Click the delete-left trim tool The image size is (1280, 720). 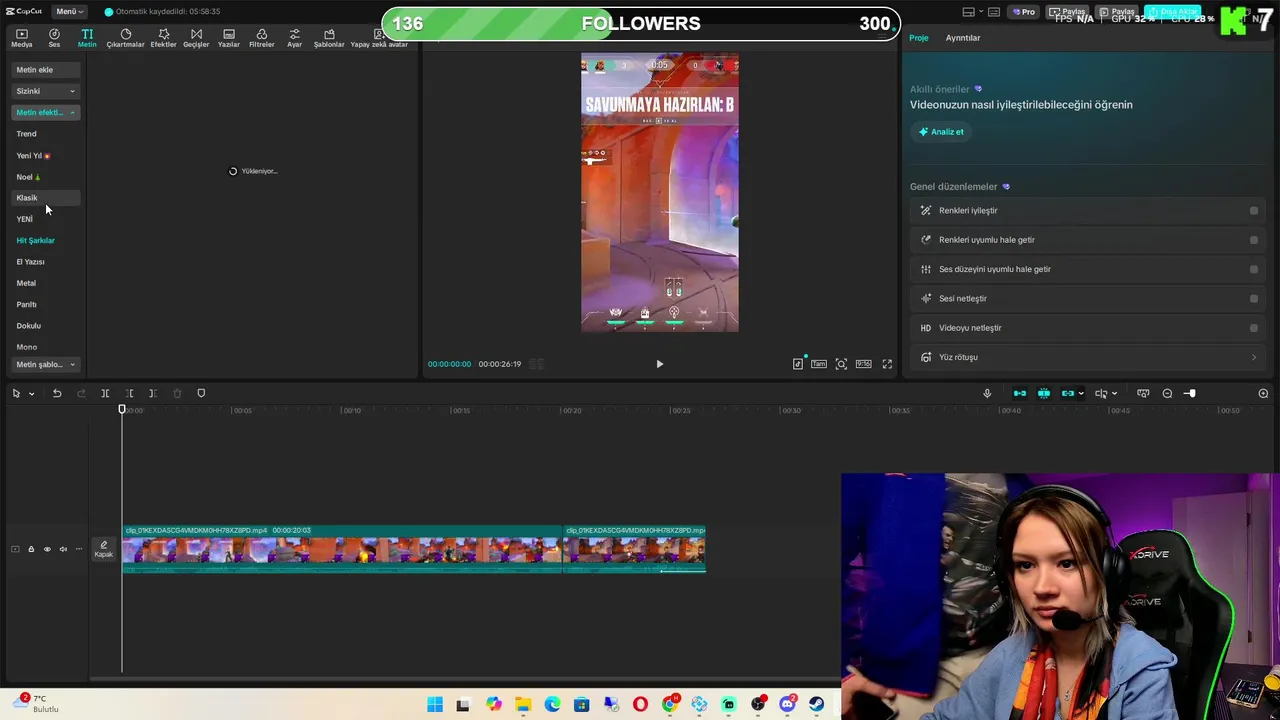[129, 393]
